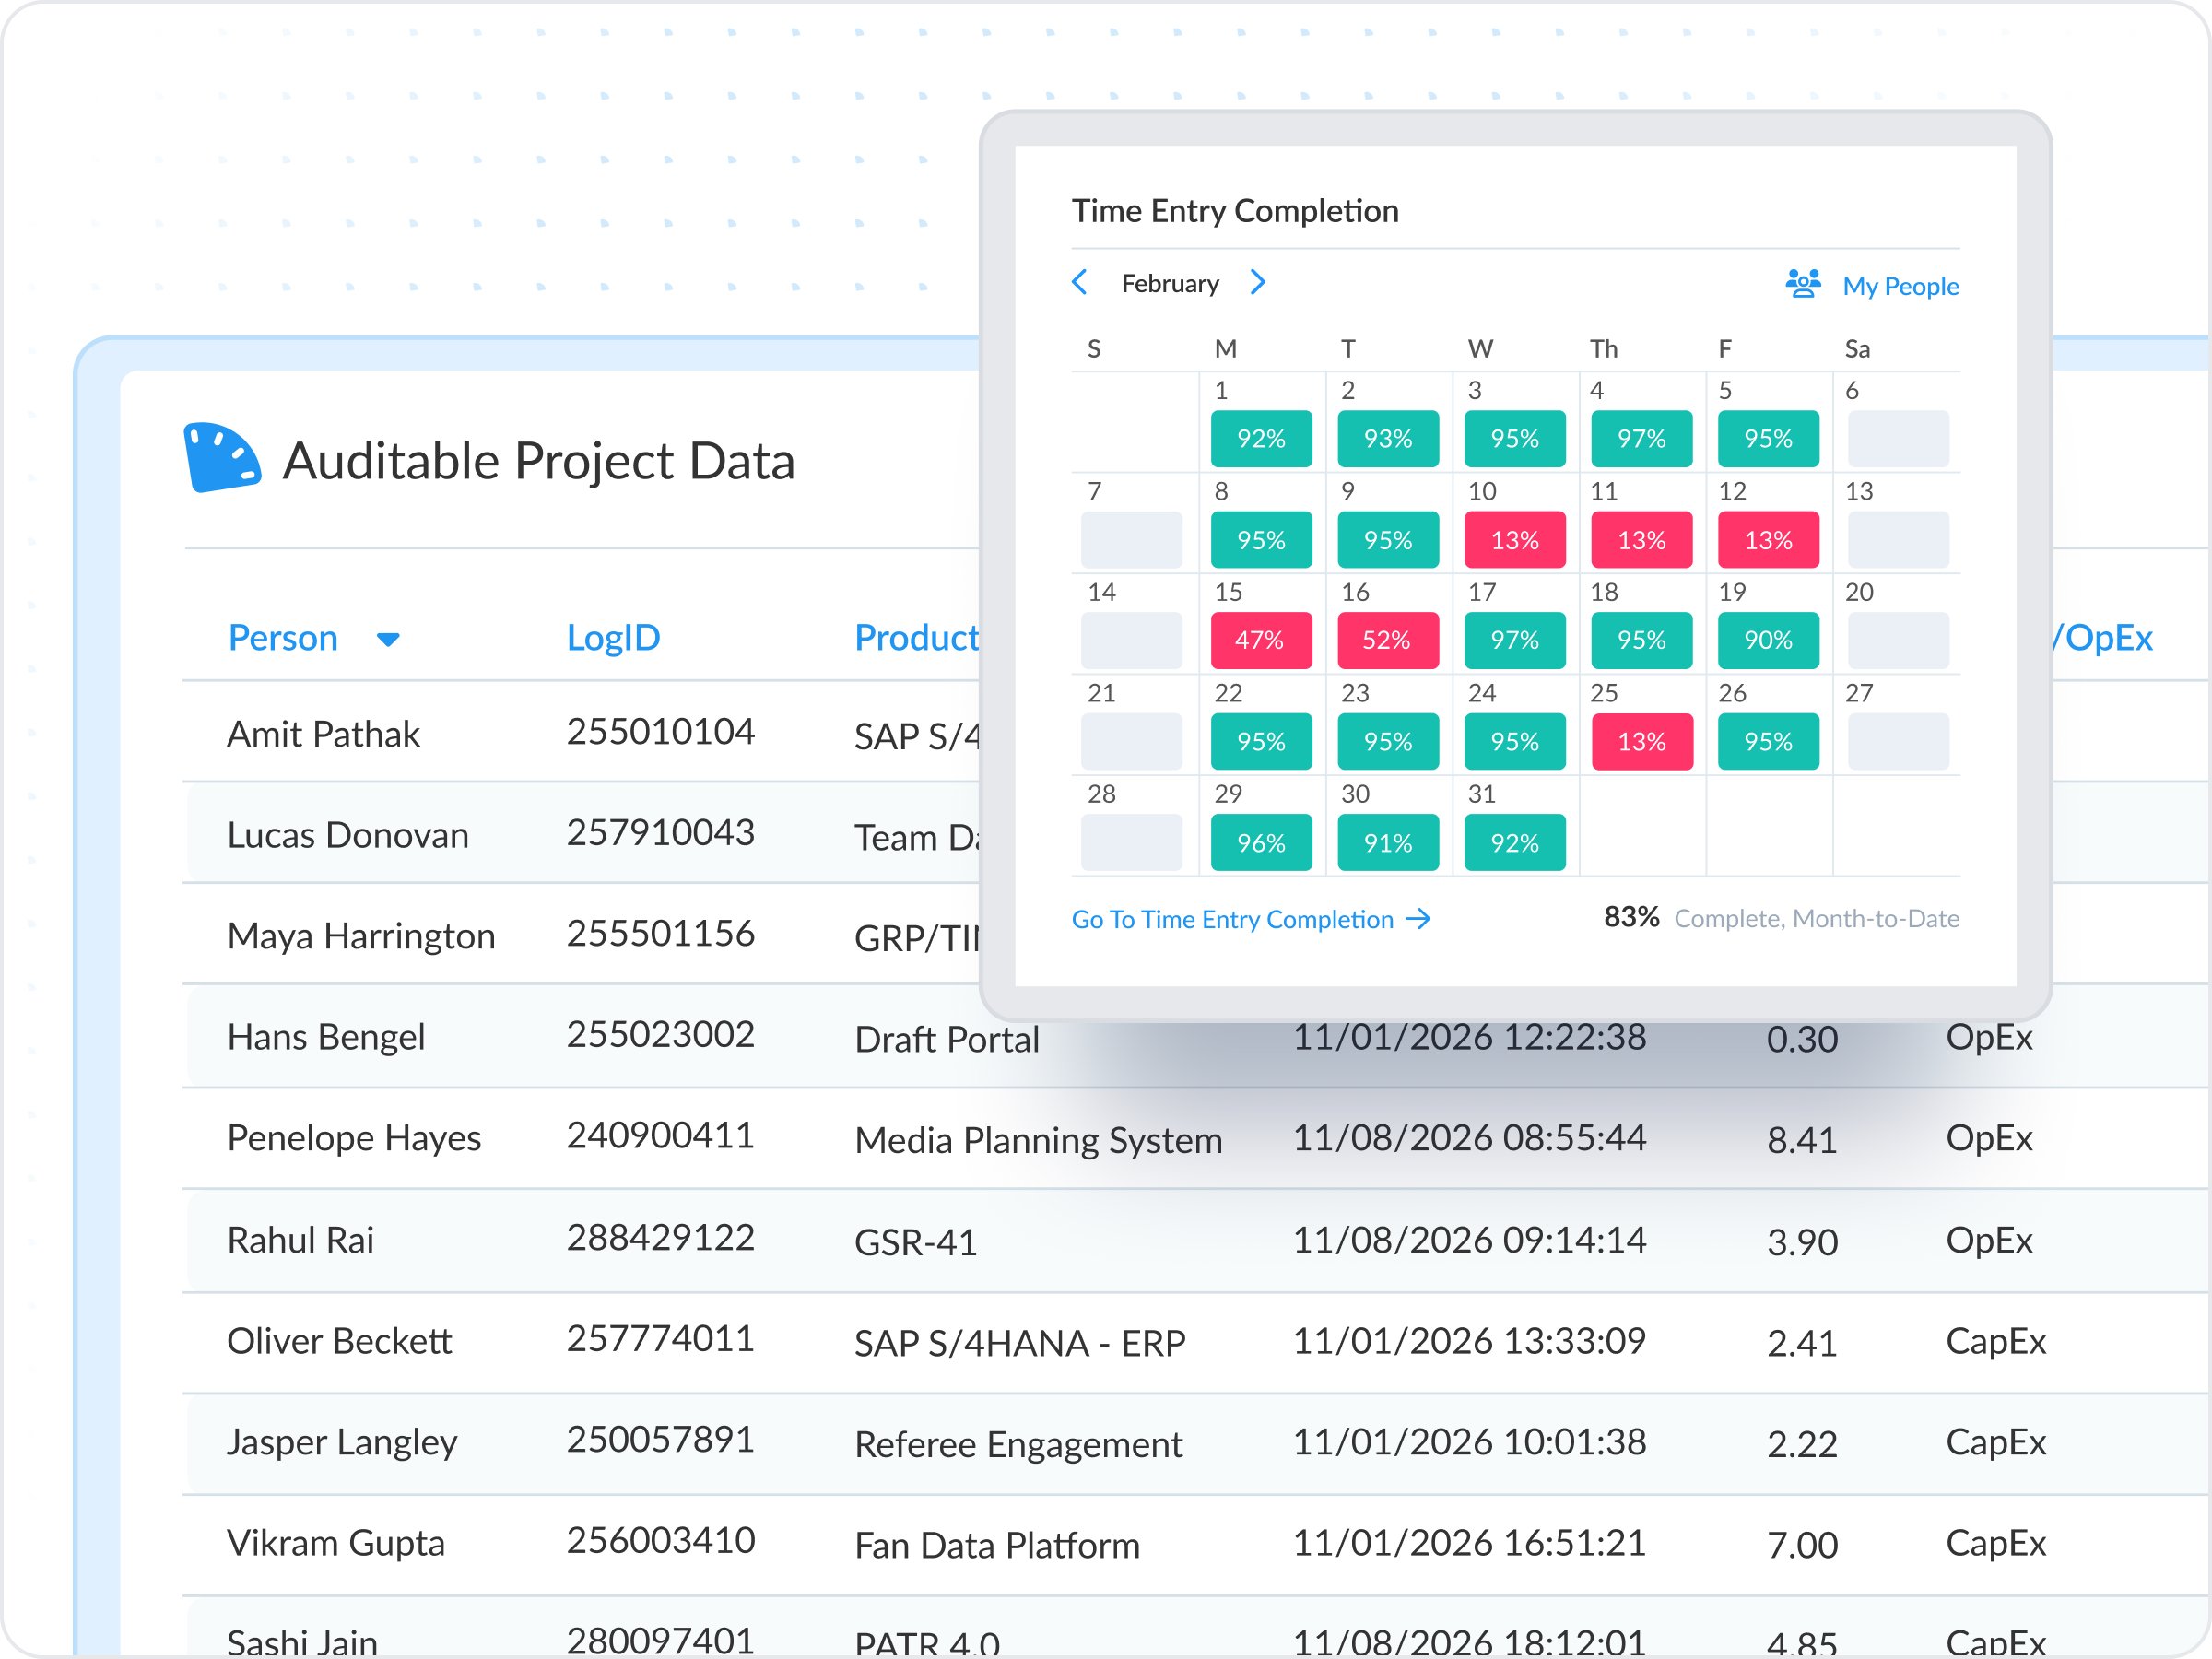Sort by the Product column header
Viewport: 2212px width, 1659px height.
click(915, 638)
